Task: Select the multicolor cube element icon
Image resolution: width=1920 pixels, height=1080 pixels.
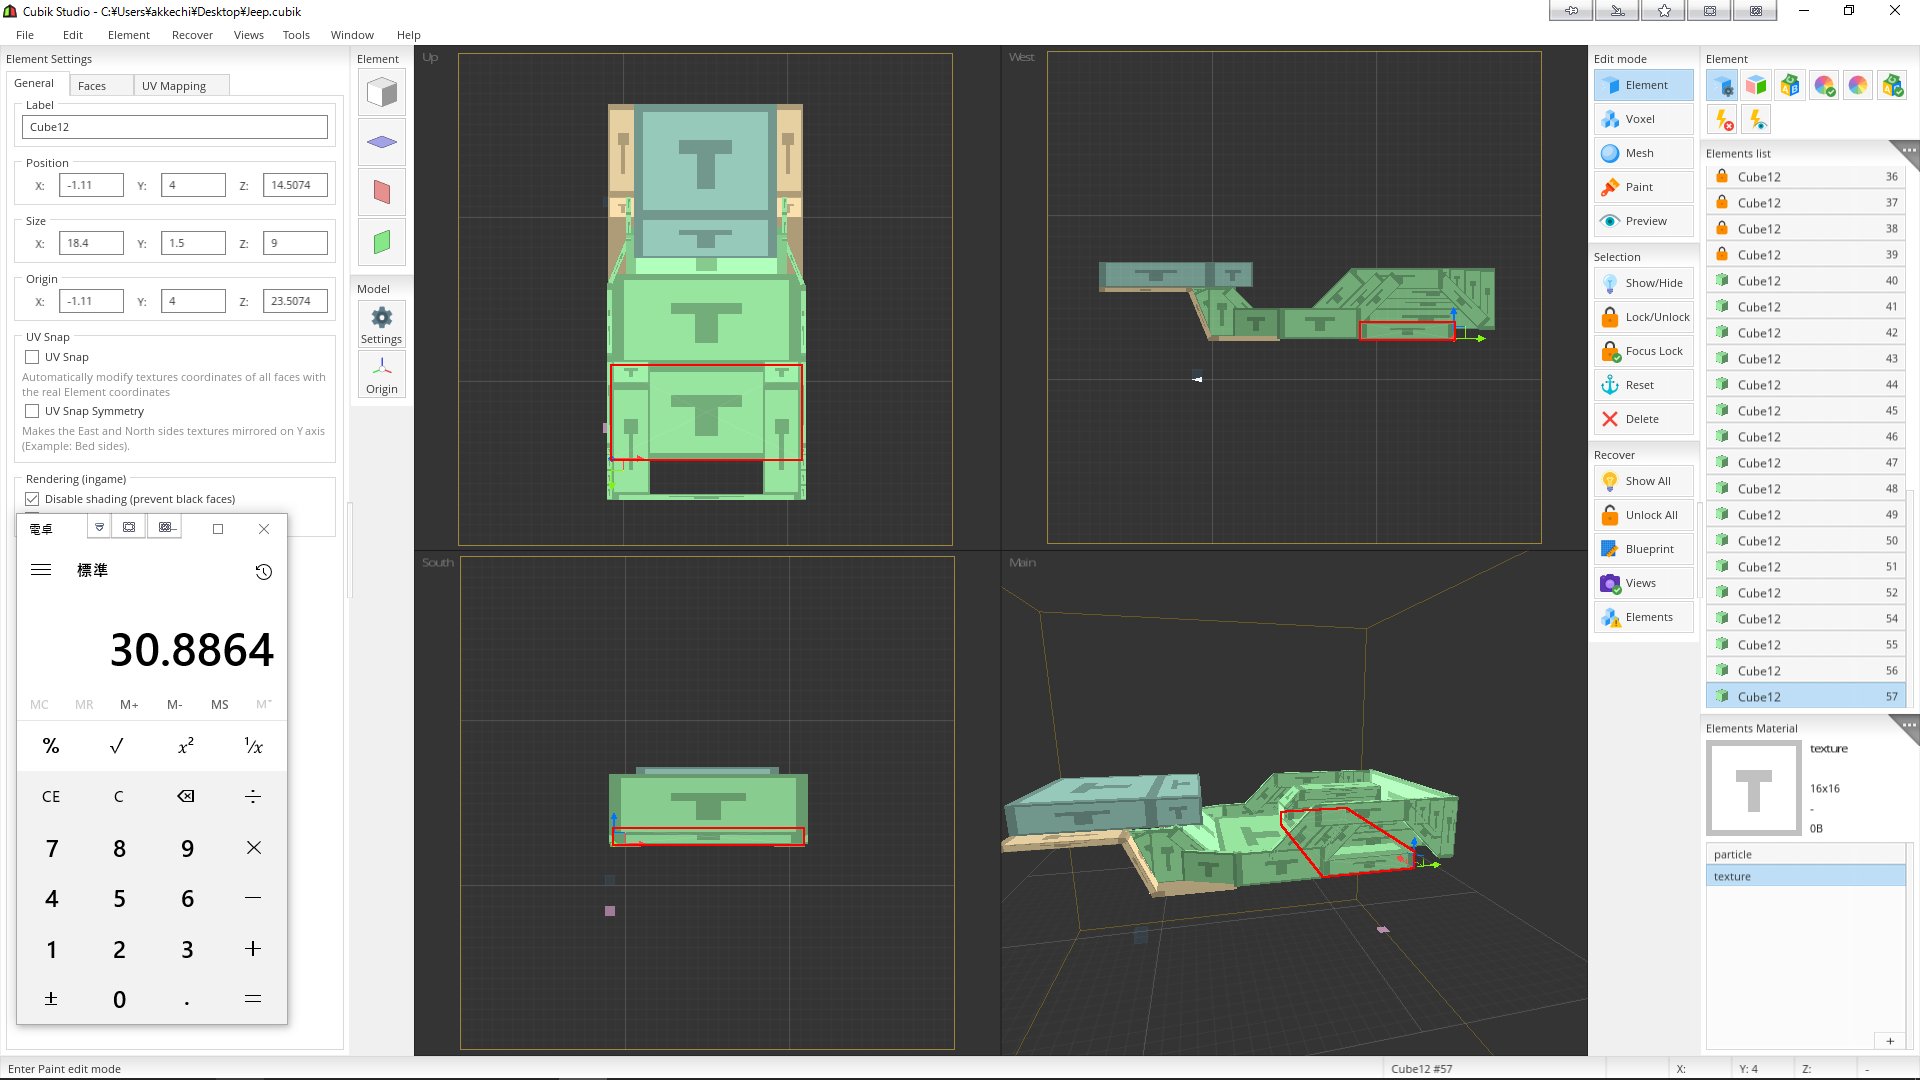Action: (1756, 86)
